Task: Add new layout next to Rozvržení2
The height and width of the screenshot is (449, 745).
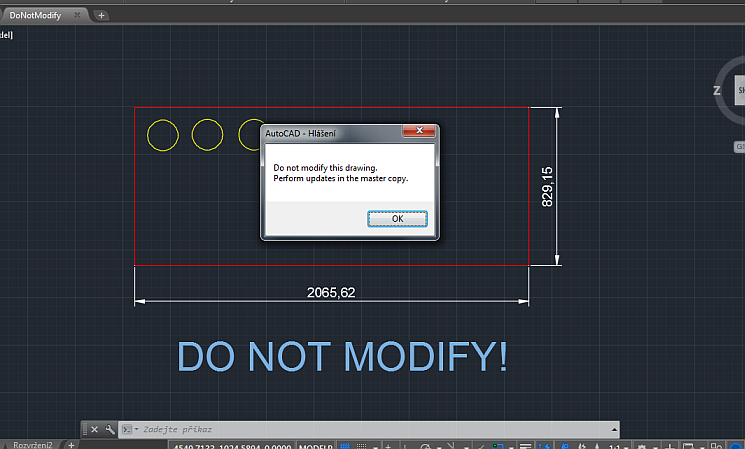Action: (71, 444)
